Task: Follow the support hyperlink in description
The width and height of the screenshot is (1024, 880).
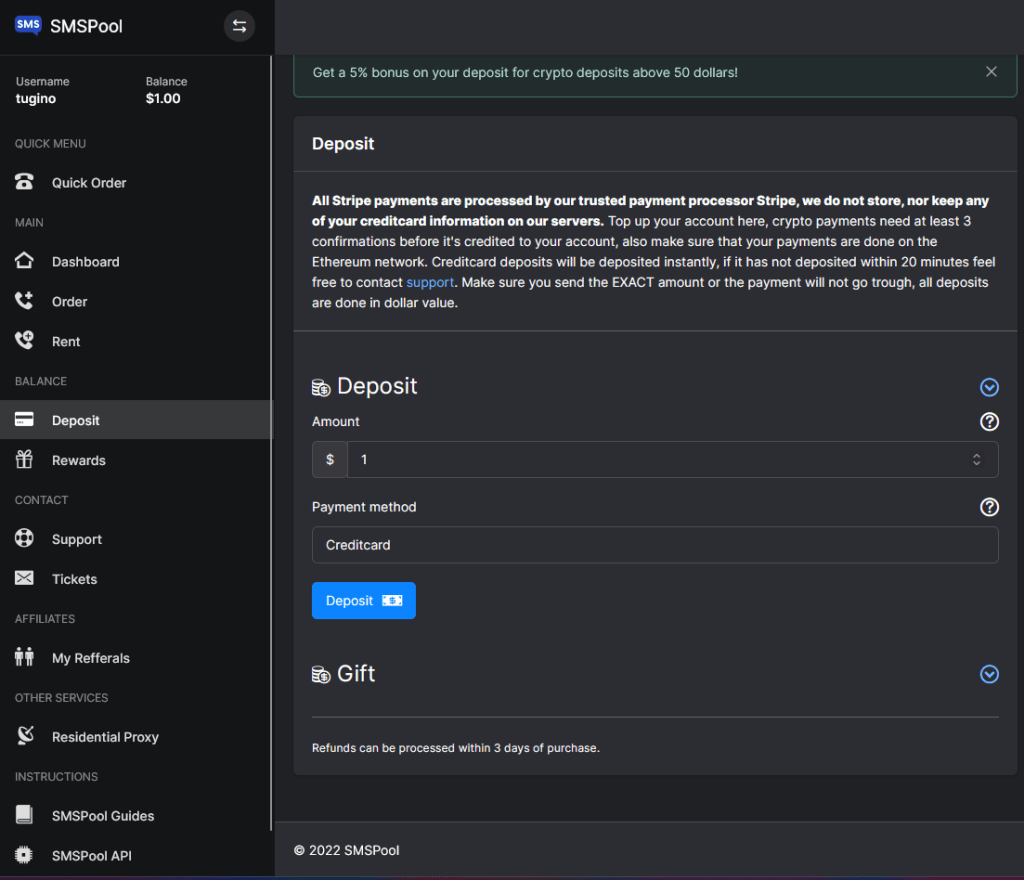Action: 429,283
